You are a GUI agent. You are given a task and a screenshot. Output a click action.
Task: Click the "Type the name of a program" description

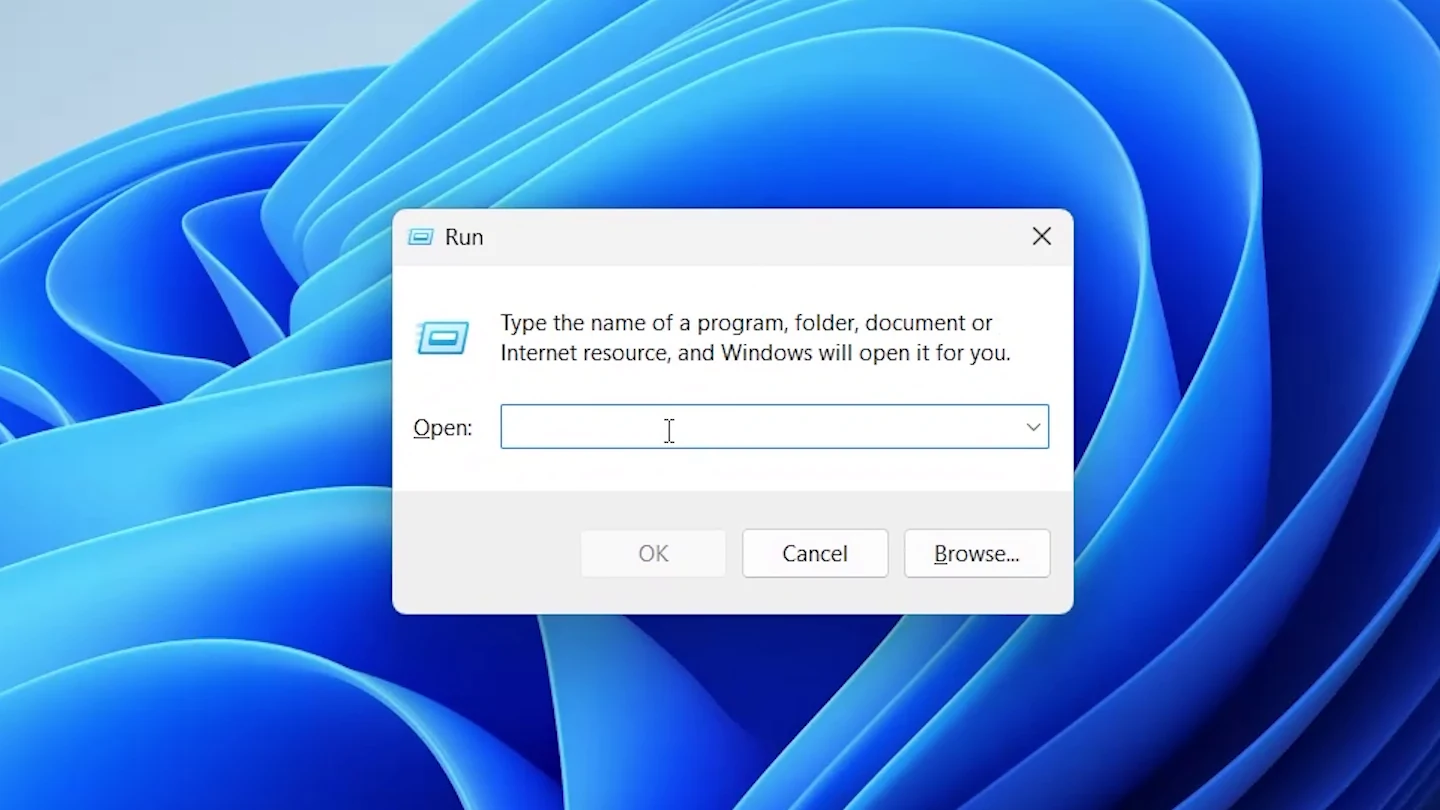[x=755, y=338]
